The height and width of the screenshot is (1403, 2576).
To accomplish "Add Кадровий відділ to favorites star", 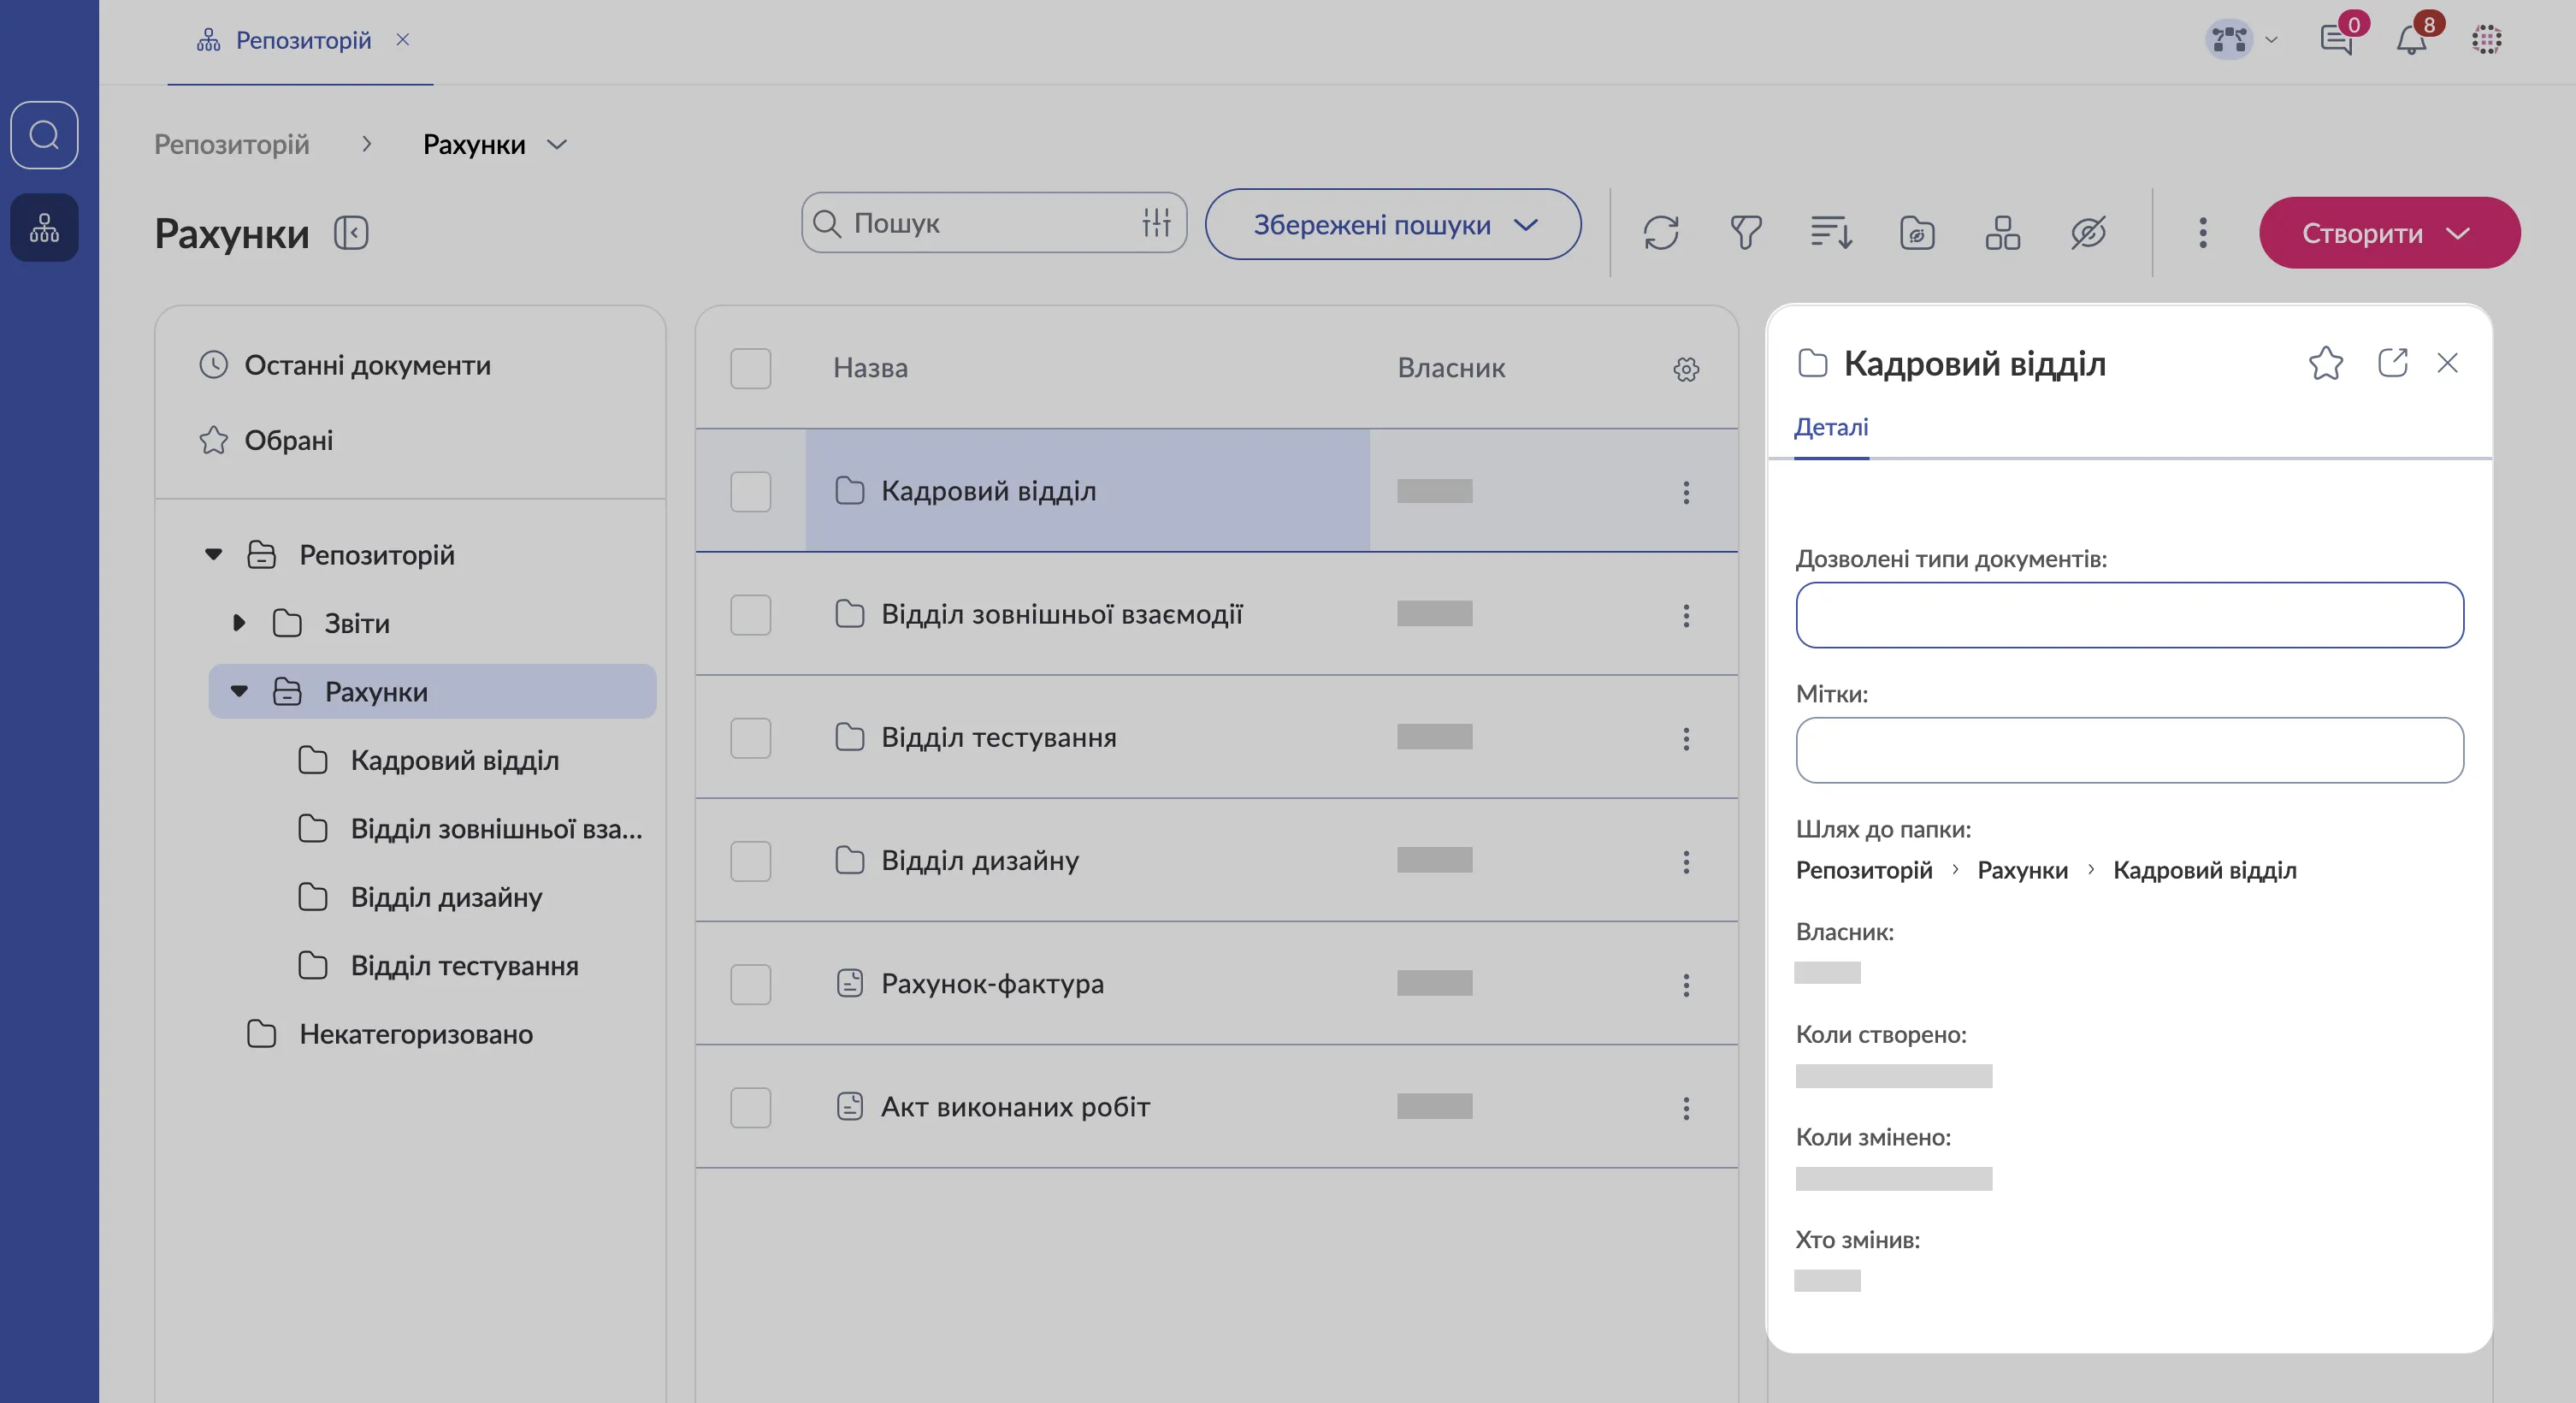I will [x=2325, y=363].
